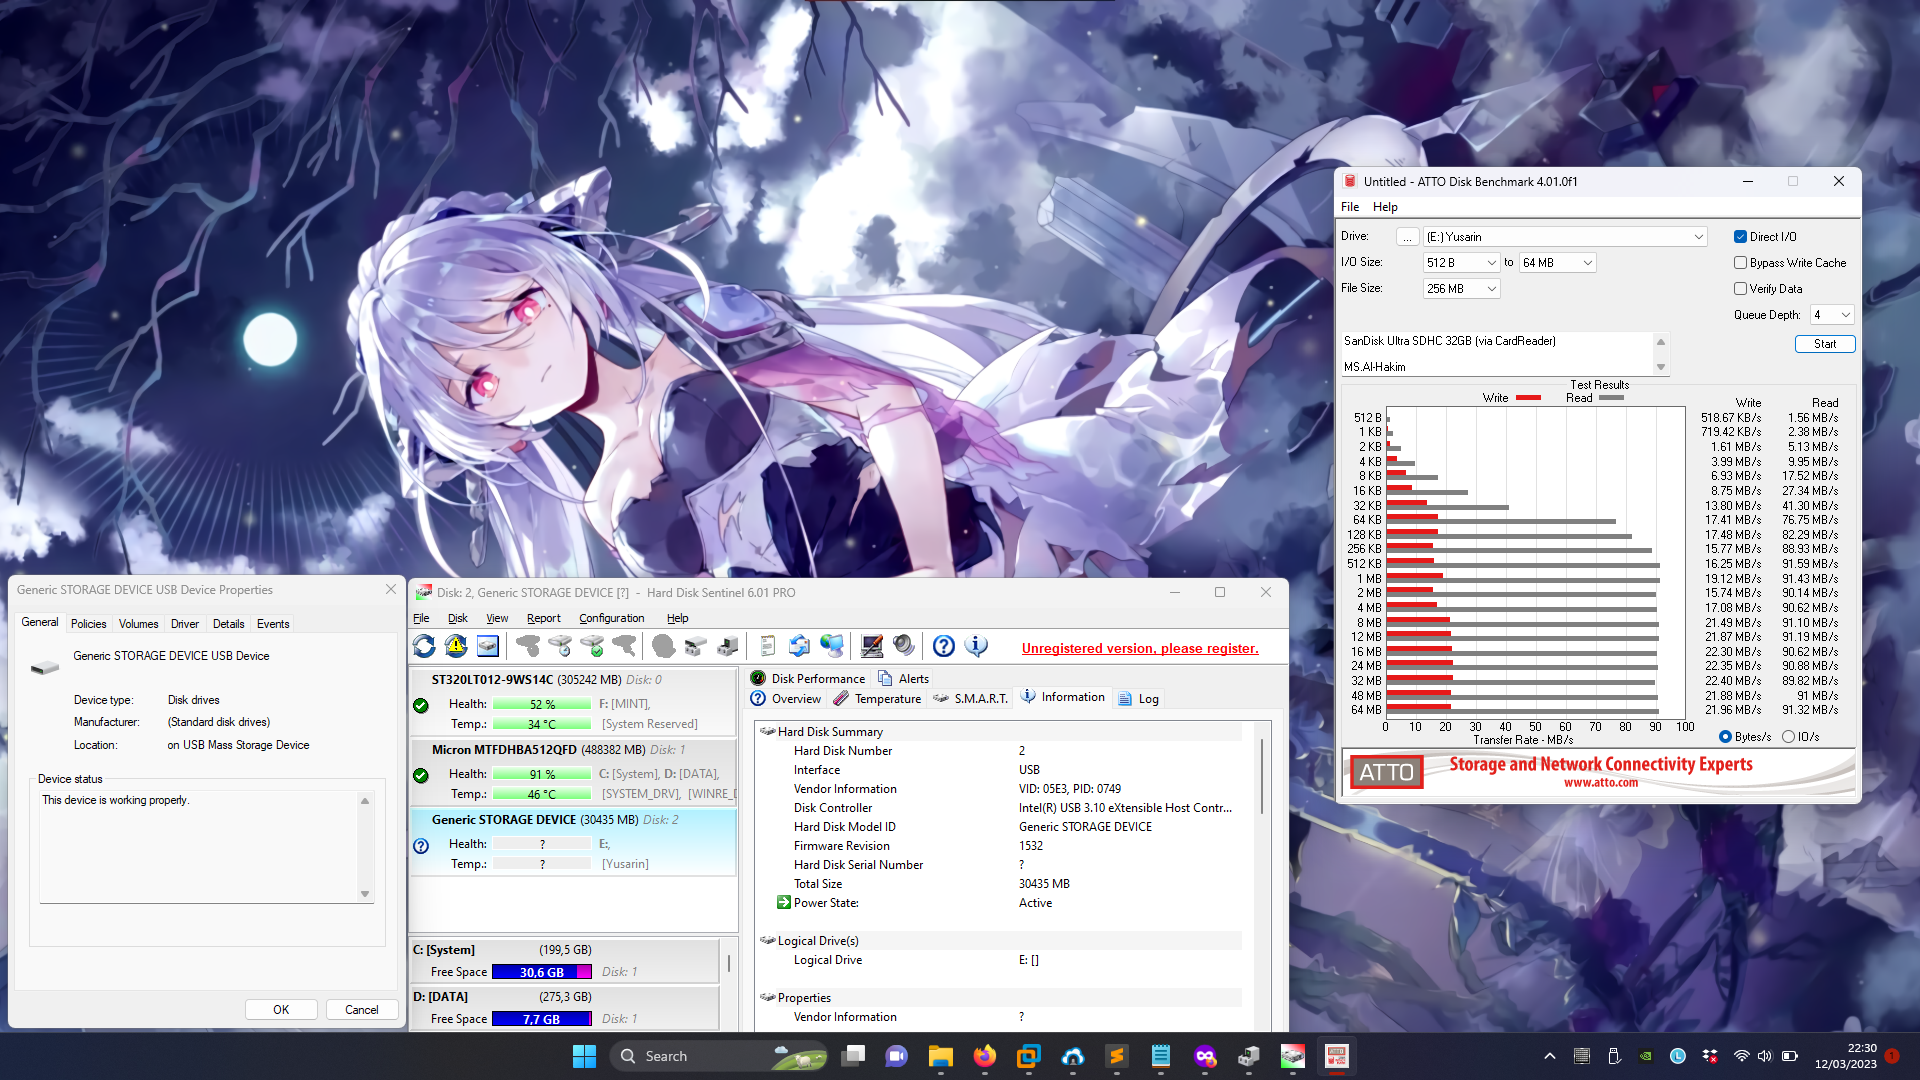Click the disk with green checkmark icon
Screen dimensions: 1920x1080
(593, 647)
